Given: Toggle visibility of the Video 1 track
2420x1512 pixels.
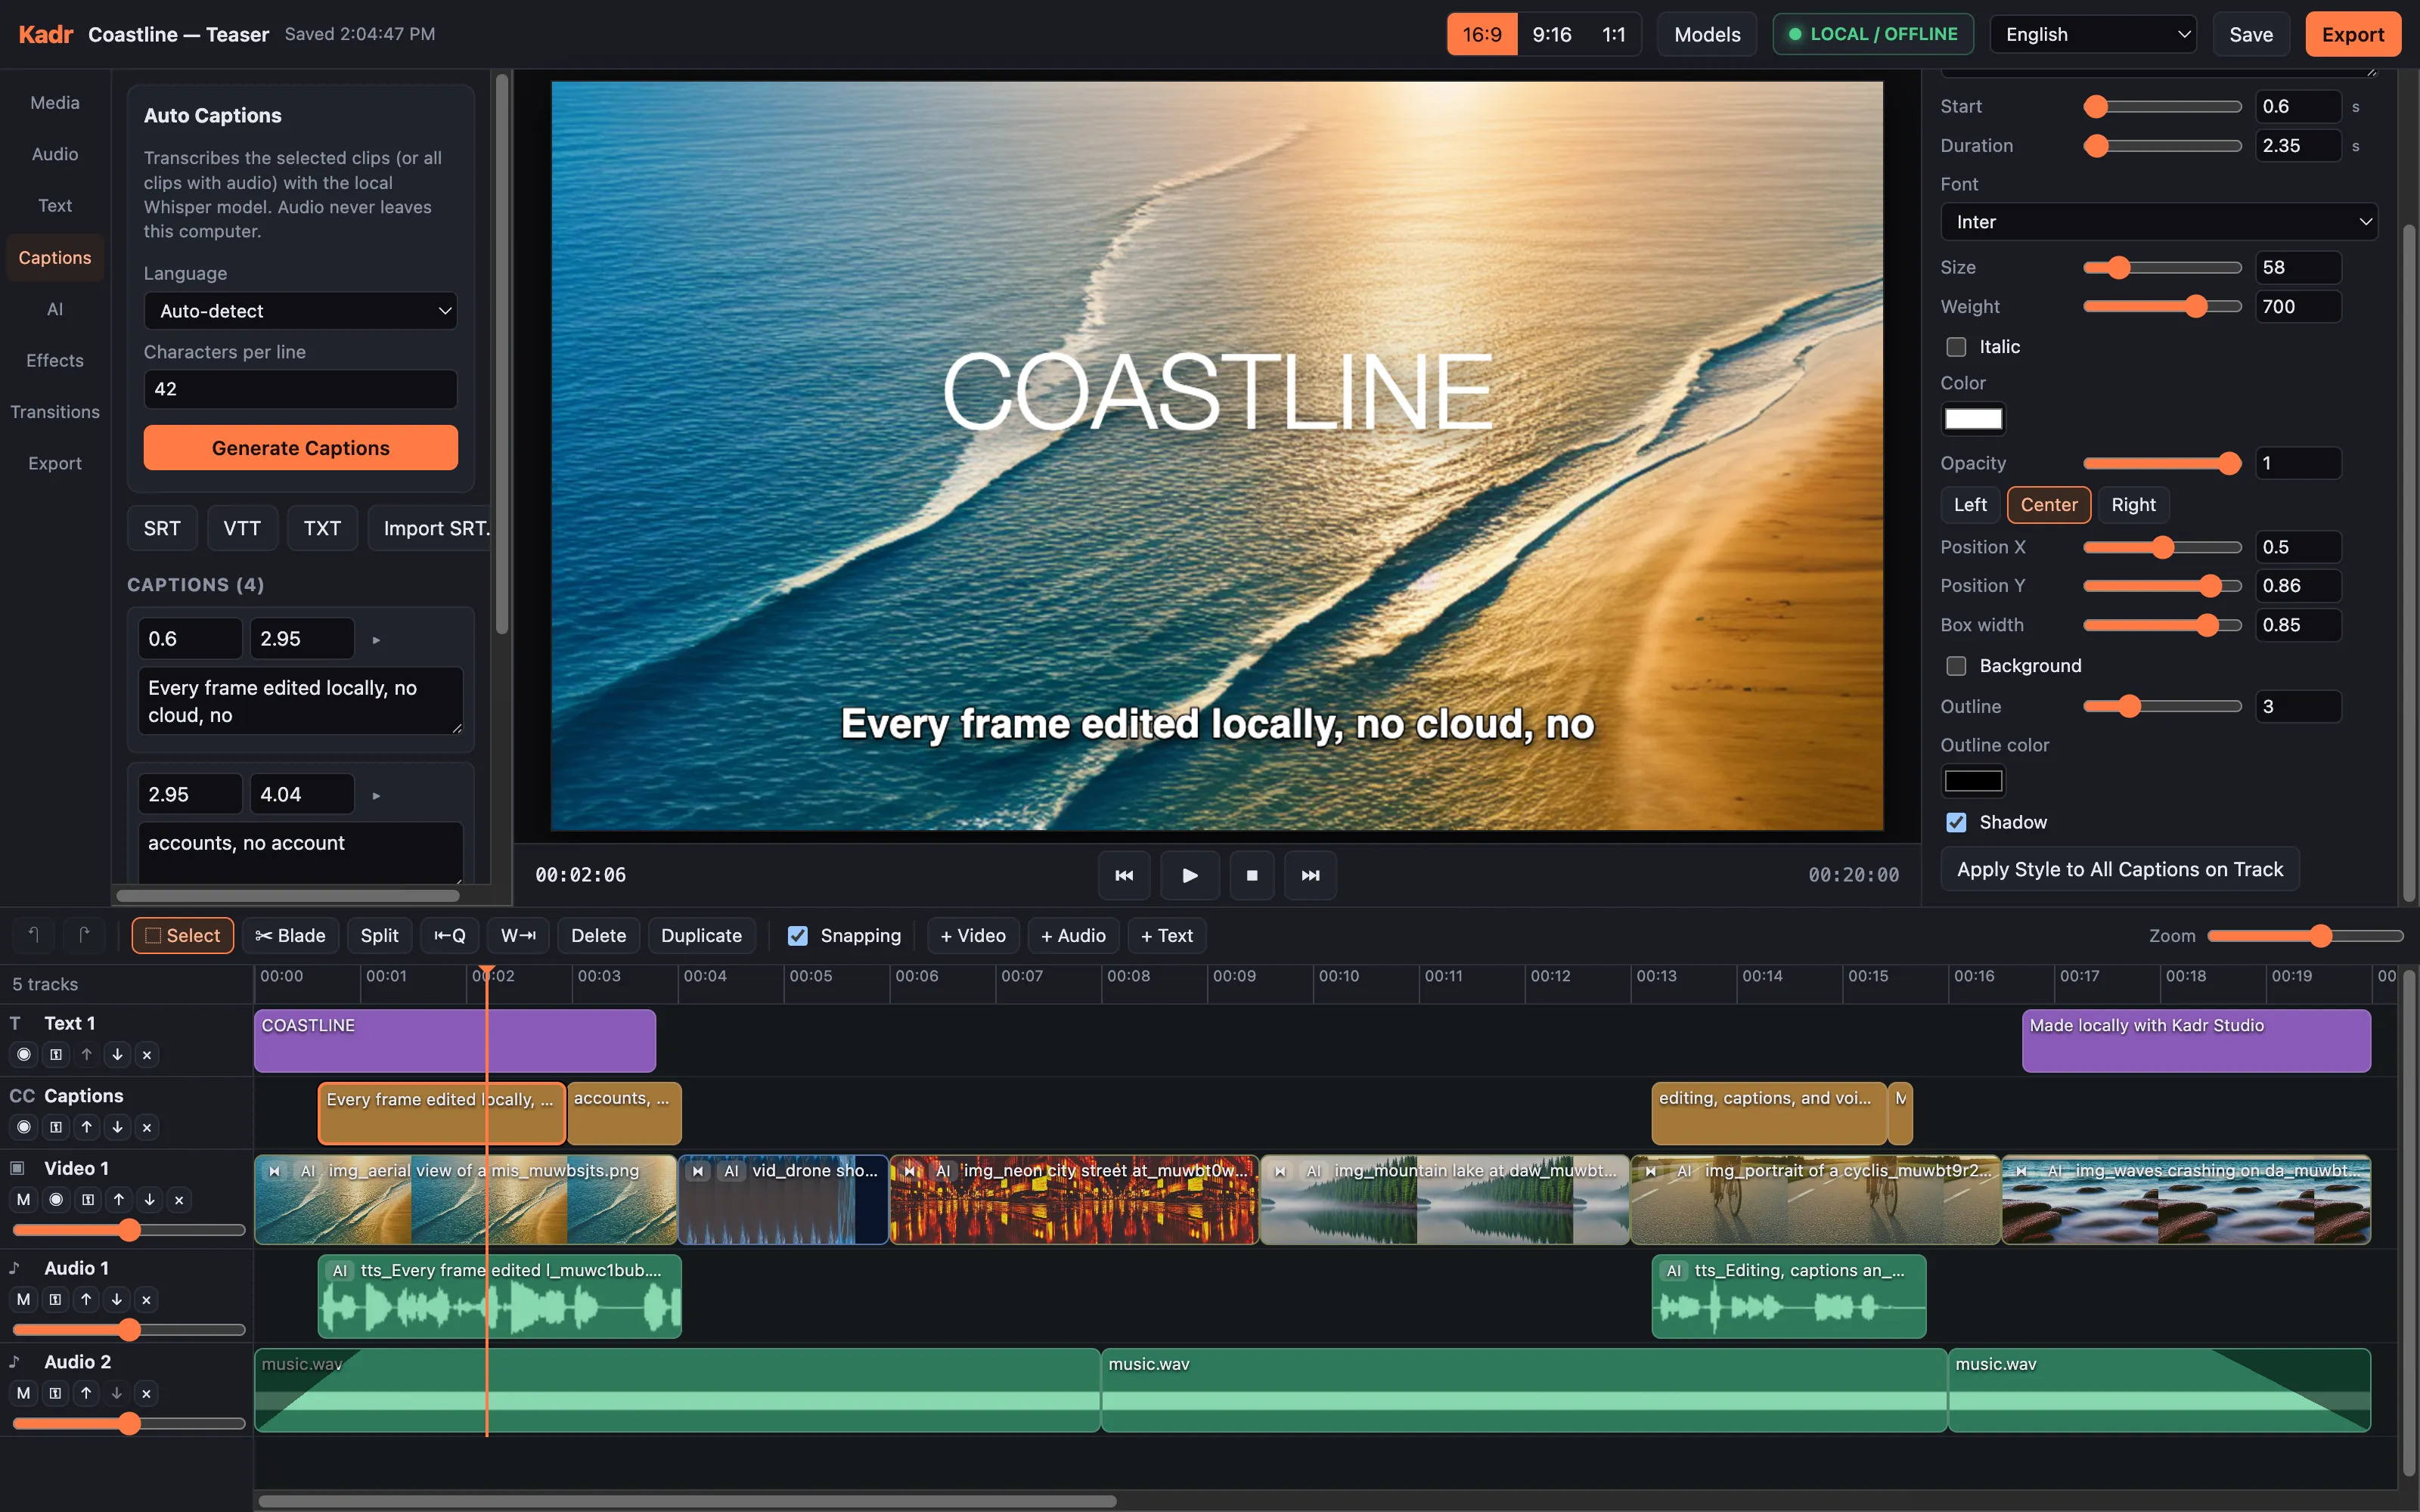Looking at the screenshot, I should (x=56, y=1199).
